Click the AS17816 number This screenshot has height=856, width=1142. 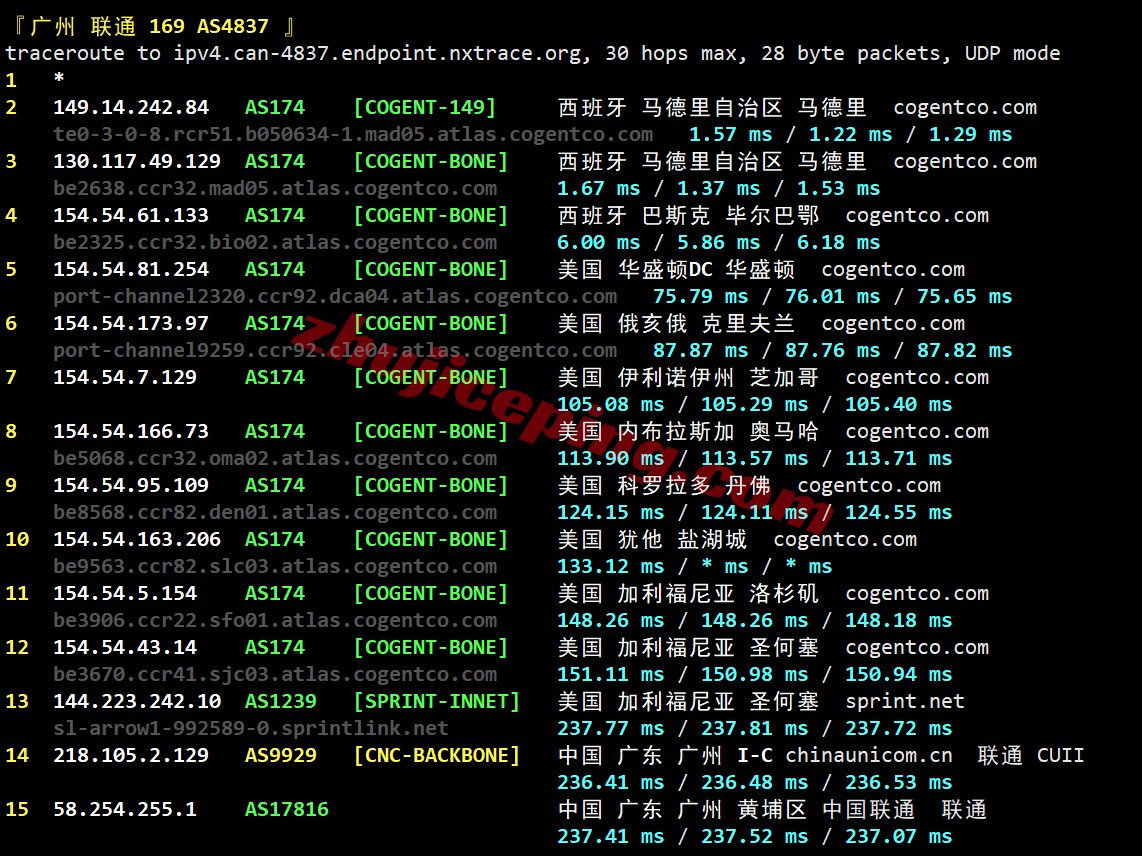[287, 809]
